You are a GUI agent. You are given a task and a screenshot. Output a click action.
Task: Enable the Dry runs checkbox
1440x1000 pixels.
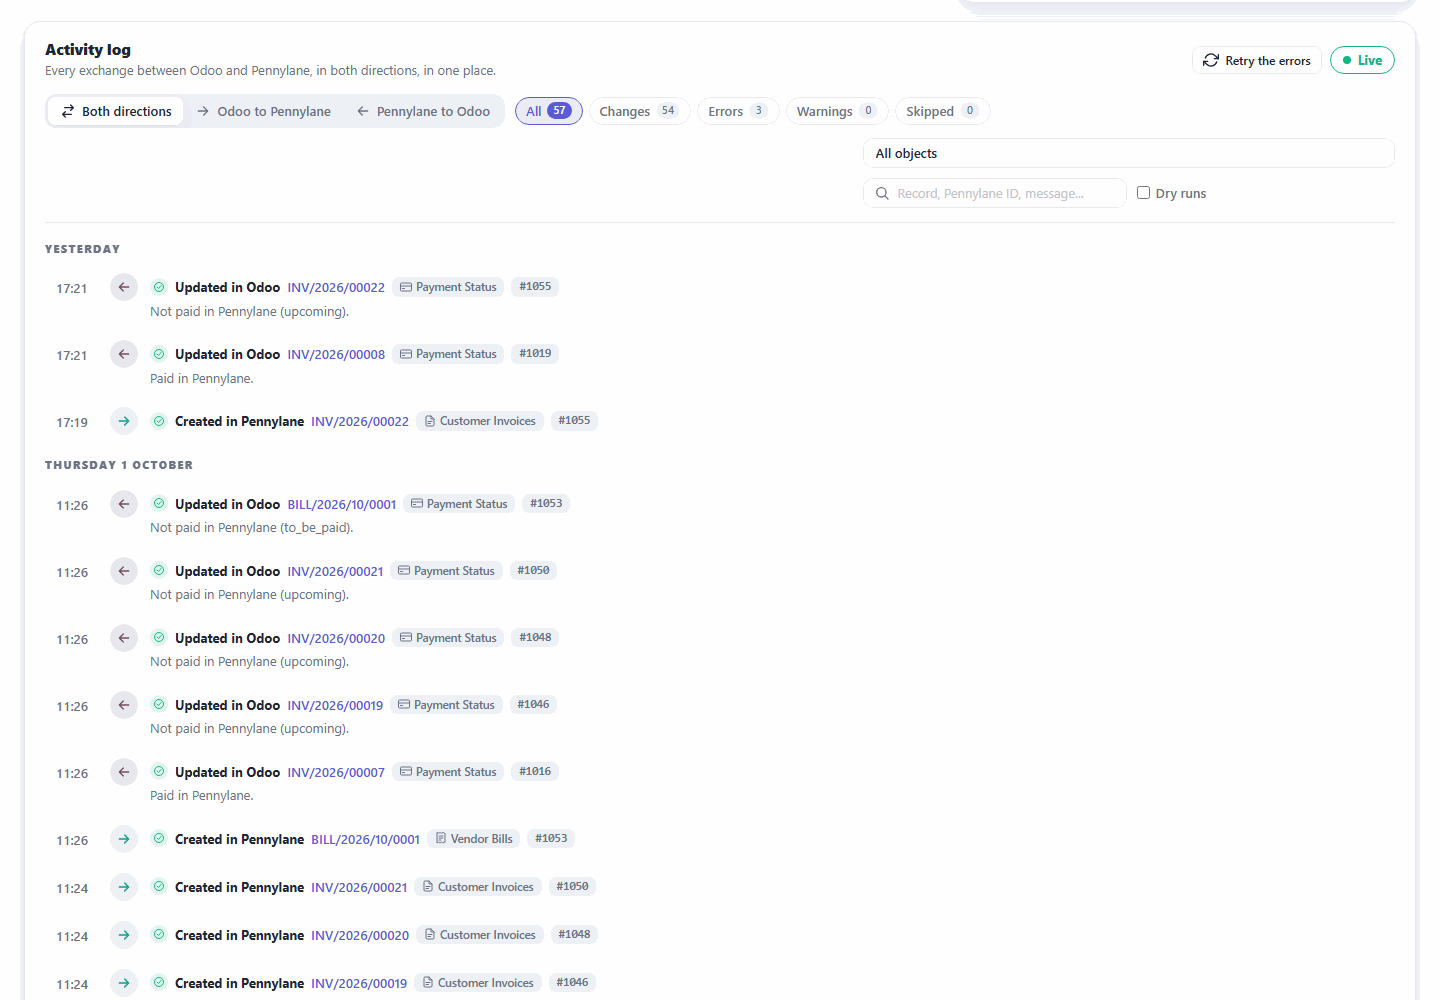(1143, 193)
